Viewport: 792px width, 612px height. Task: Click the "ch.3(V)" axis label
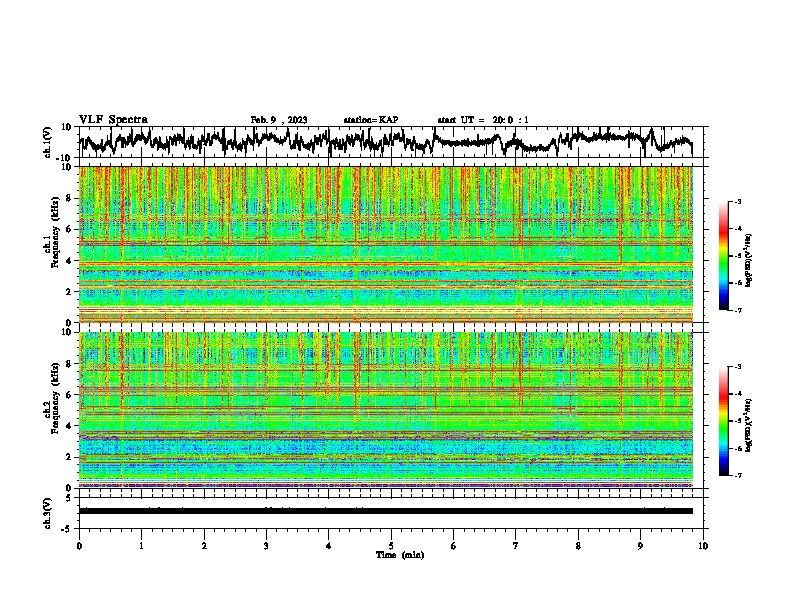(x=48, y=513)
